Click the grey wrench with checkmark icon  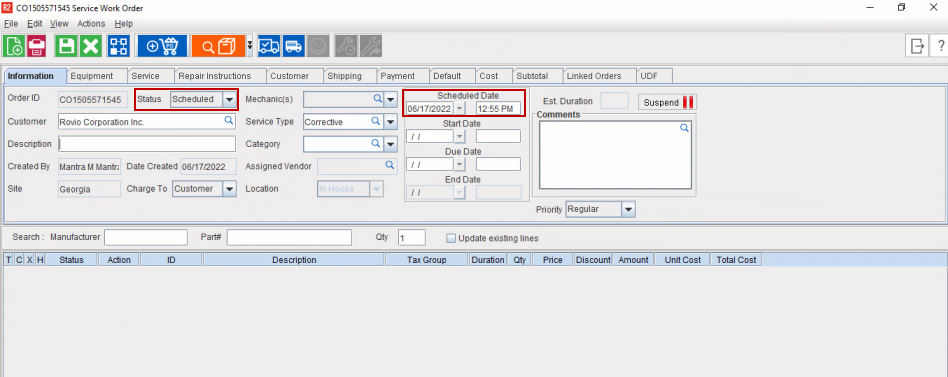click(346, 46)
